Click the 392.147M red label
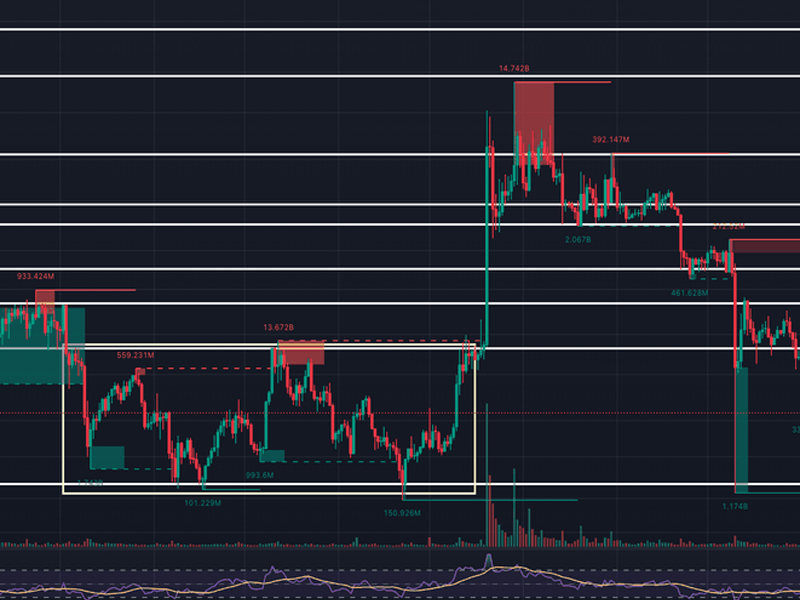800x600 pixels. 611,140
